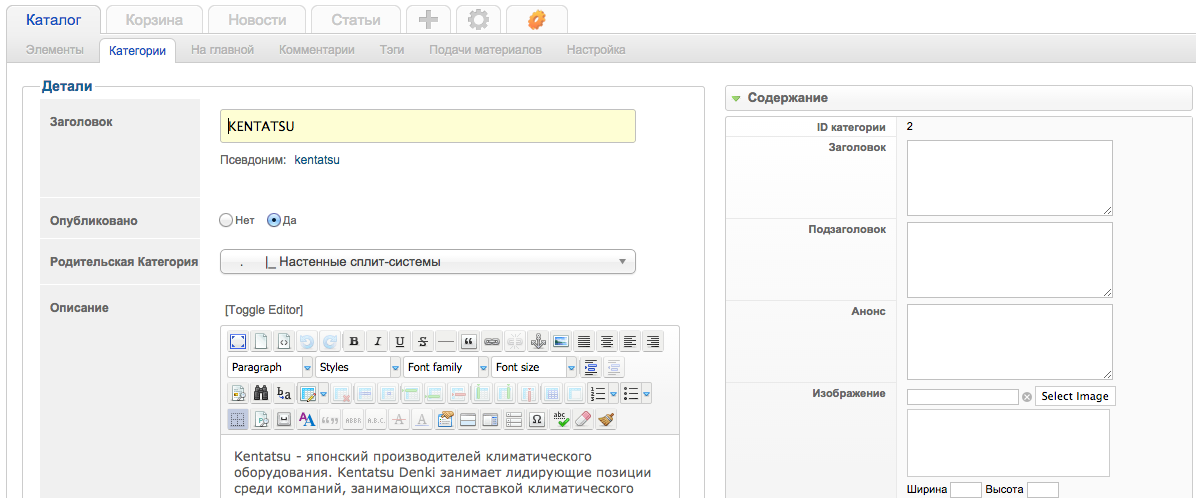Viewport: 1196px width, 498px height.
Task: Open the Font size dropdown
Action: pos(571,367)
